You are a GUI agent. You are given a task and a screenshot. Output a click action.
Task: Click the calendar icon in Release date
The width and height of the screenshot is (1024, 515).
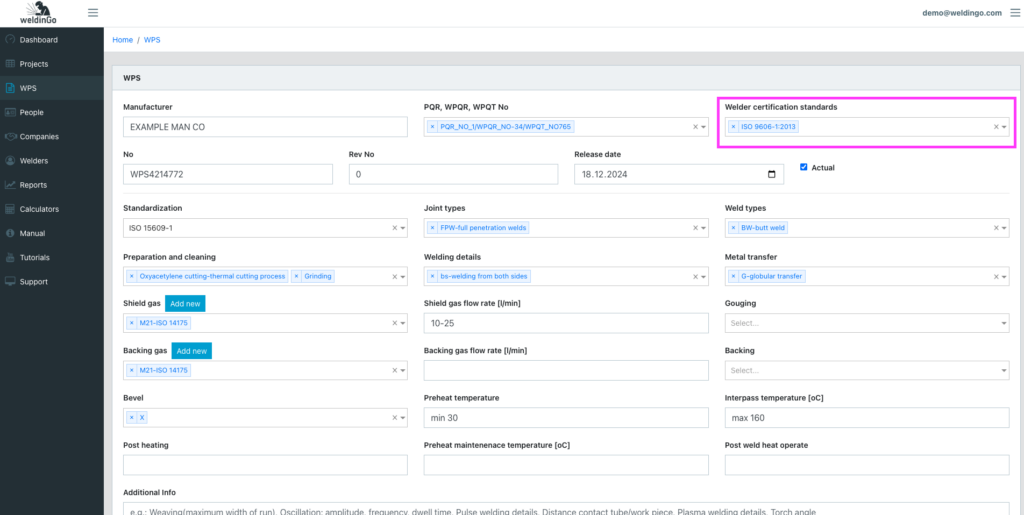pos(770,174)
